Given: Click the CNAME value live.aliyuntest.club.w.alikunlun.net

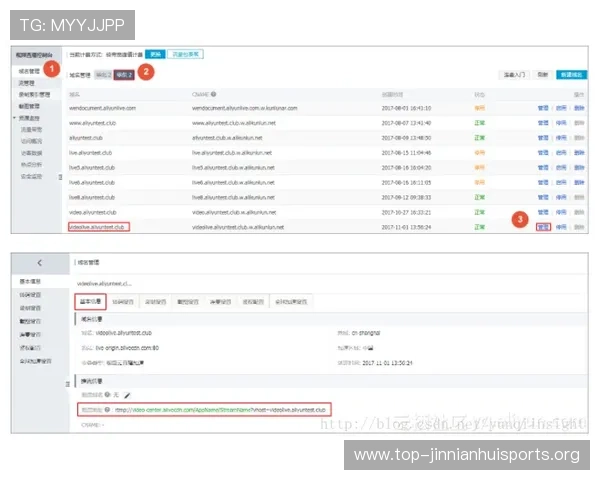Looking at the screenshot, I should point(232,153).
